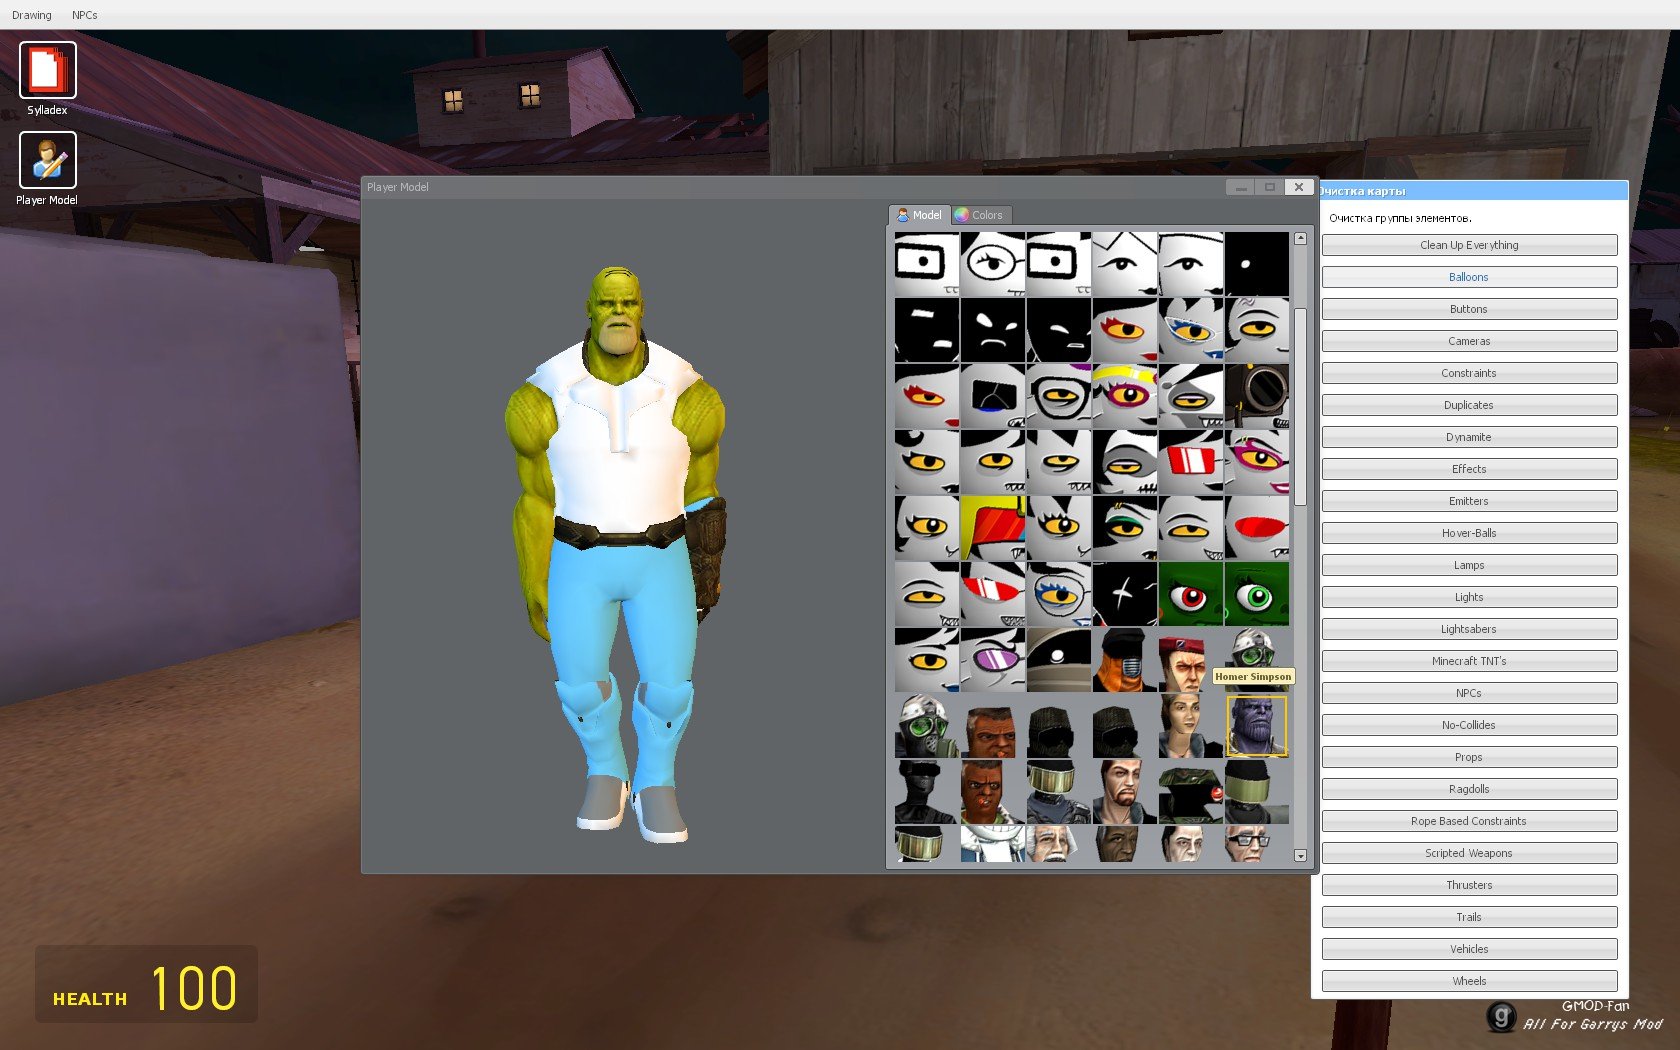Screen dimensions: 1680x1050
Task: Select the green face with green eye
Action: (1256, 594)
